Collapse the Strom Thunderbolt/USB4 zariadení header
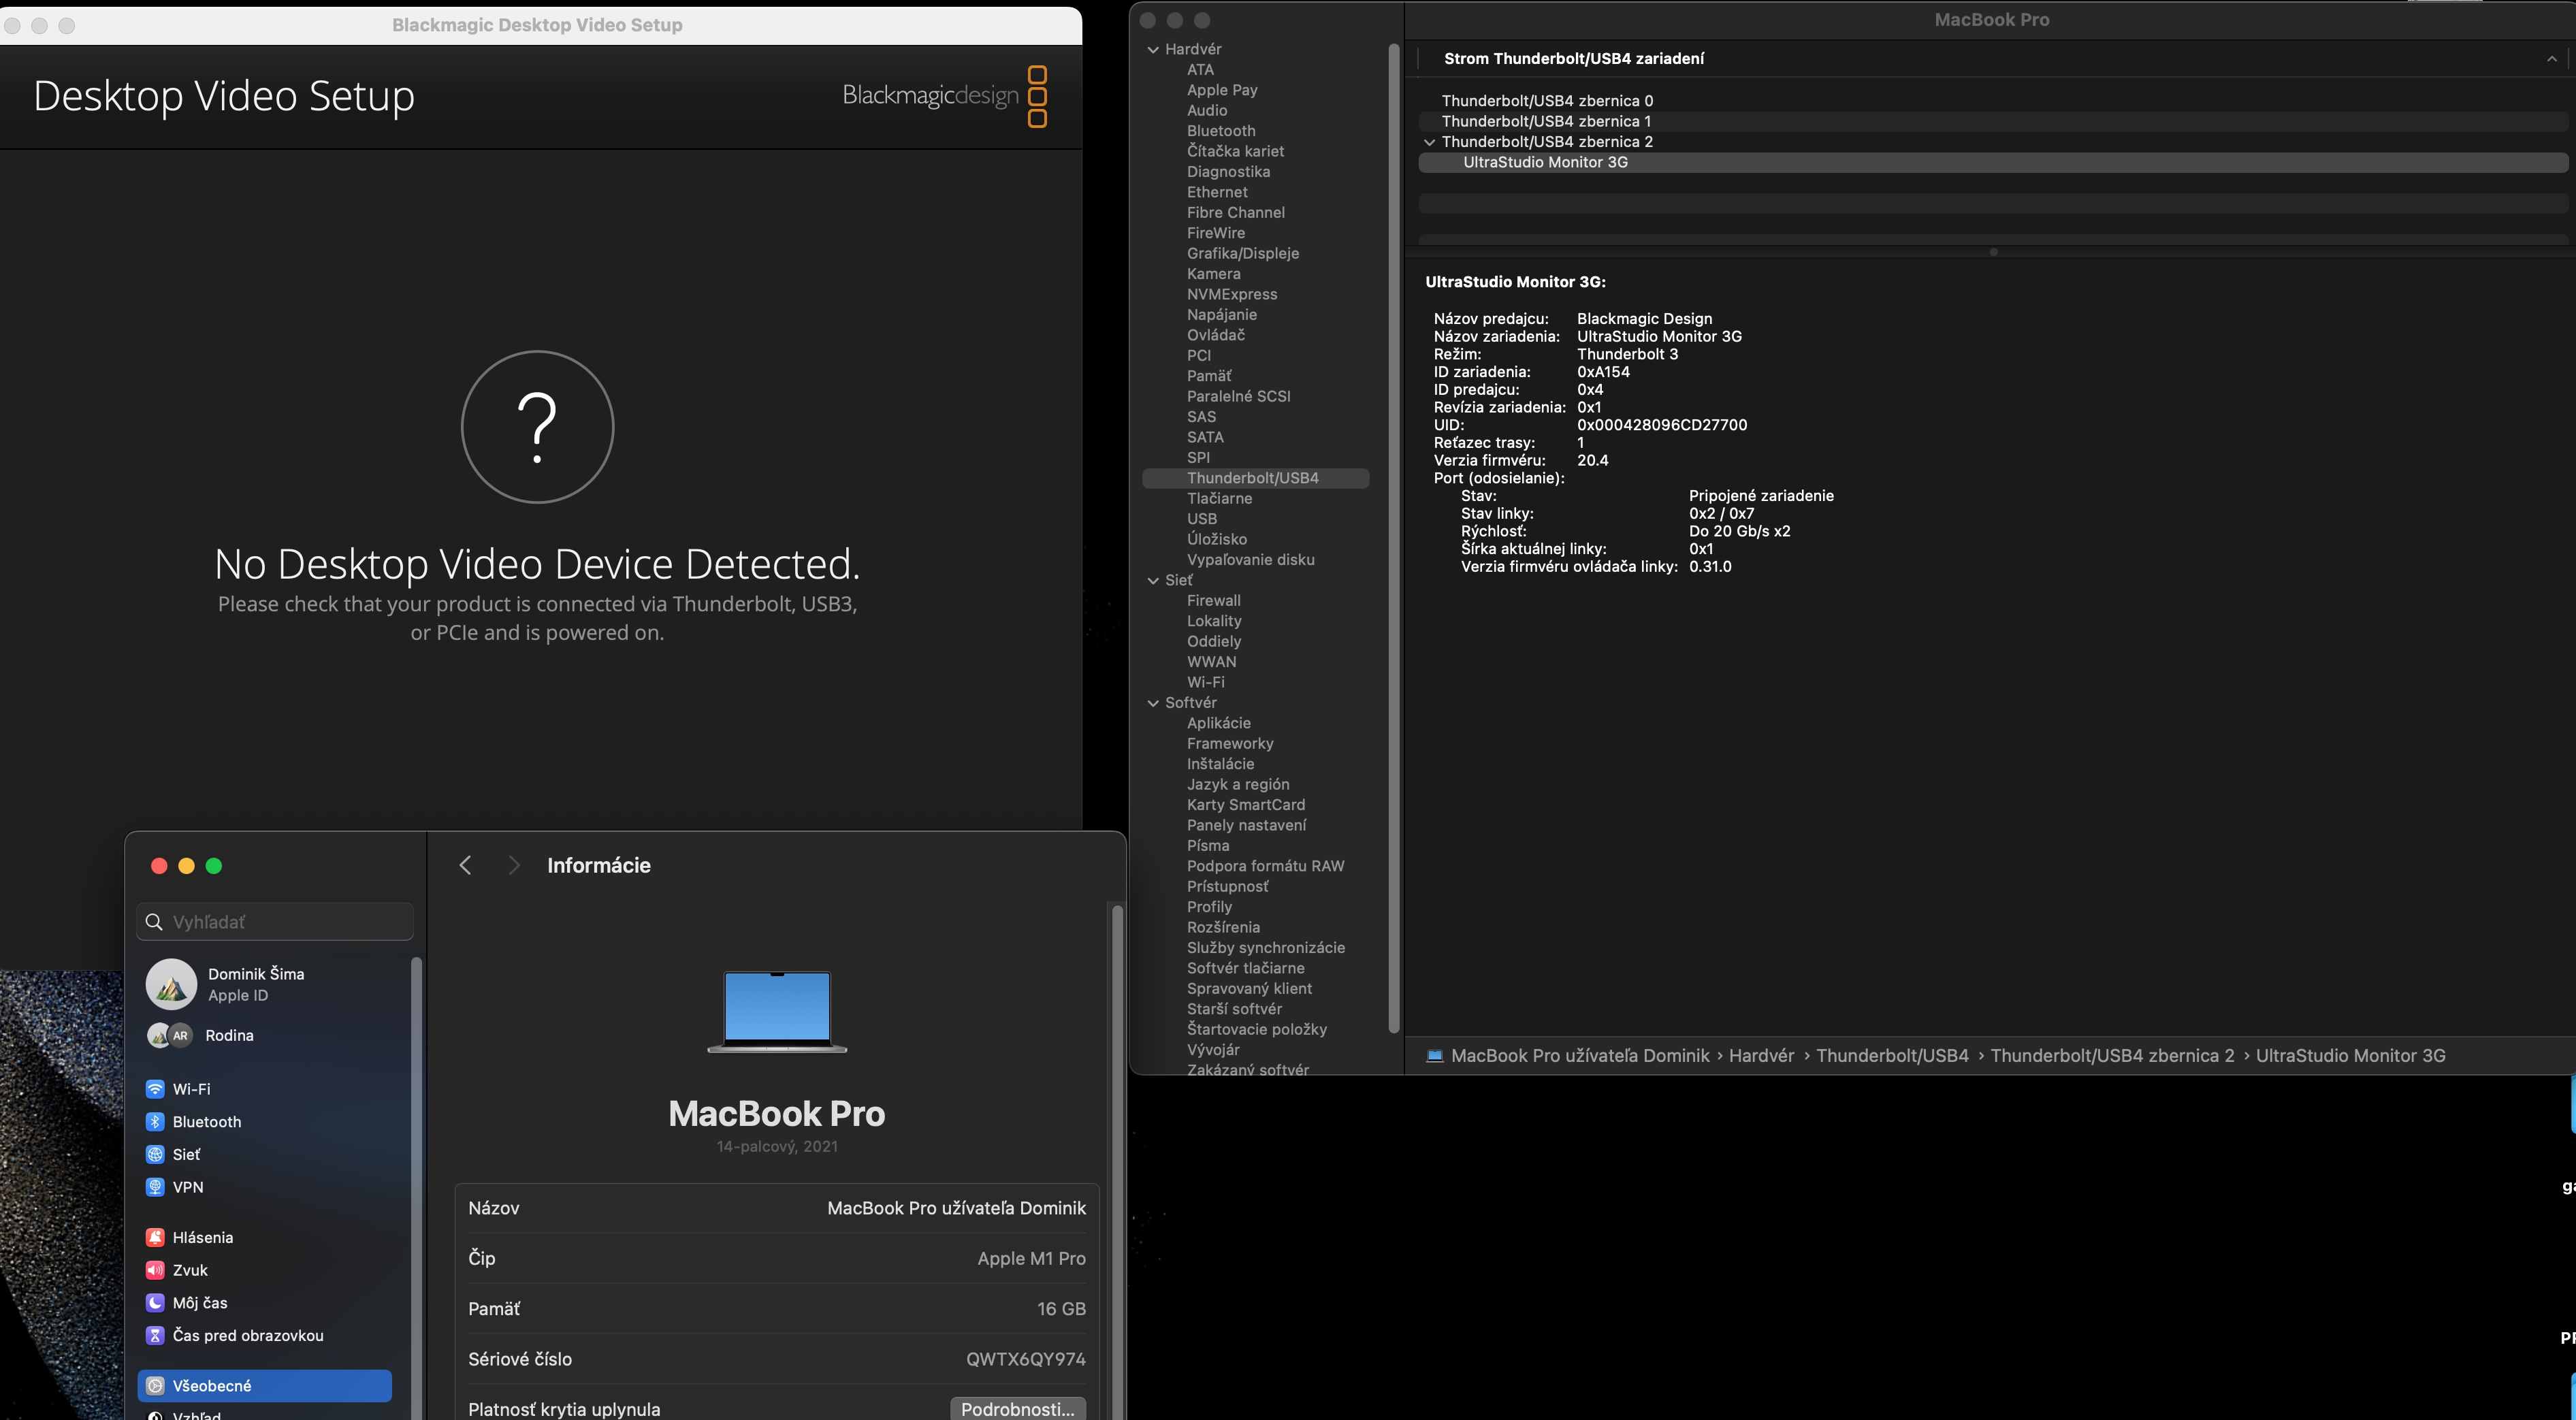The width and height of the screenshot is (2576, 1420). pos(2551,59)
